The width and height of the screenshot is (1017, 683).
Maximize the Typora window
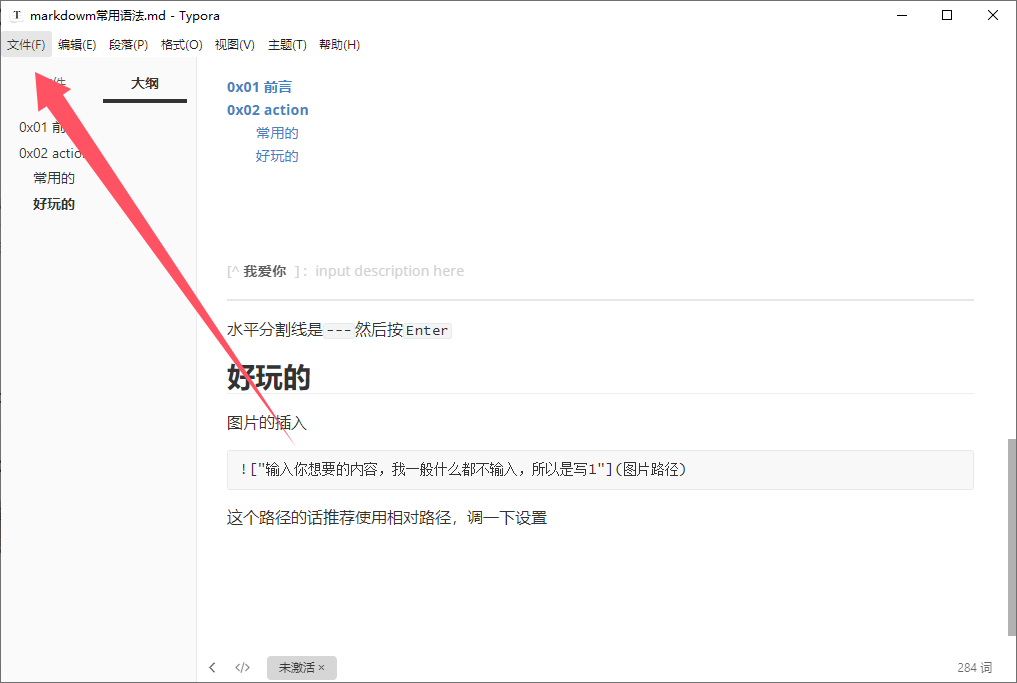coord(946,15)
